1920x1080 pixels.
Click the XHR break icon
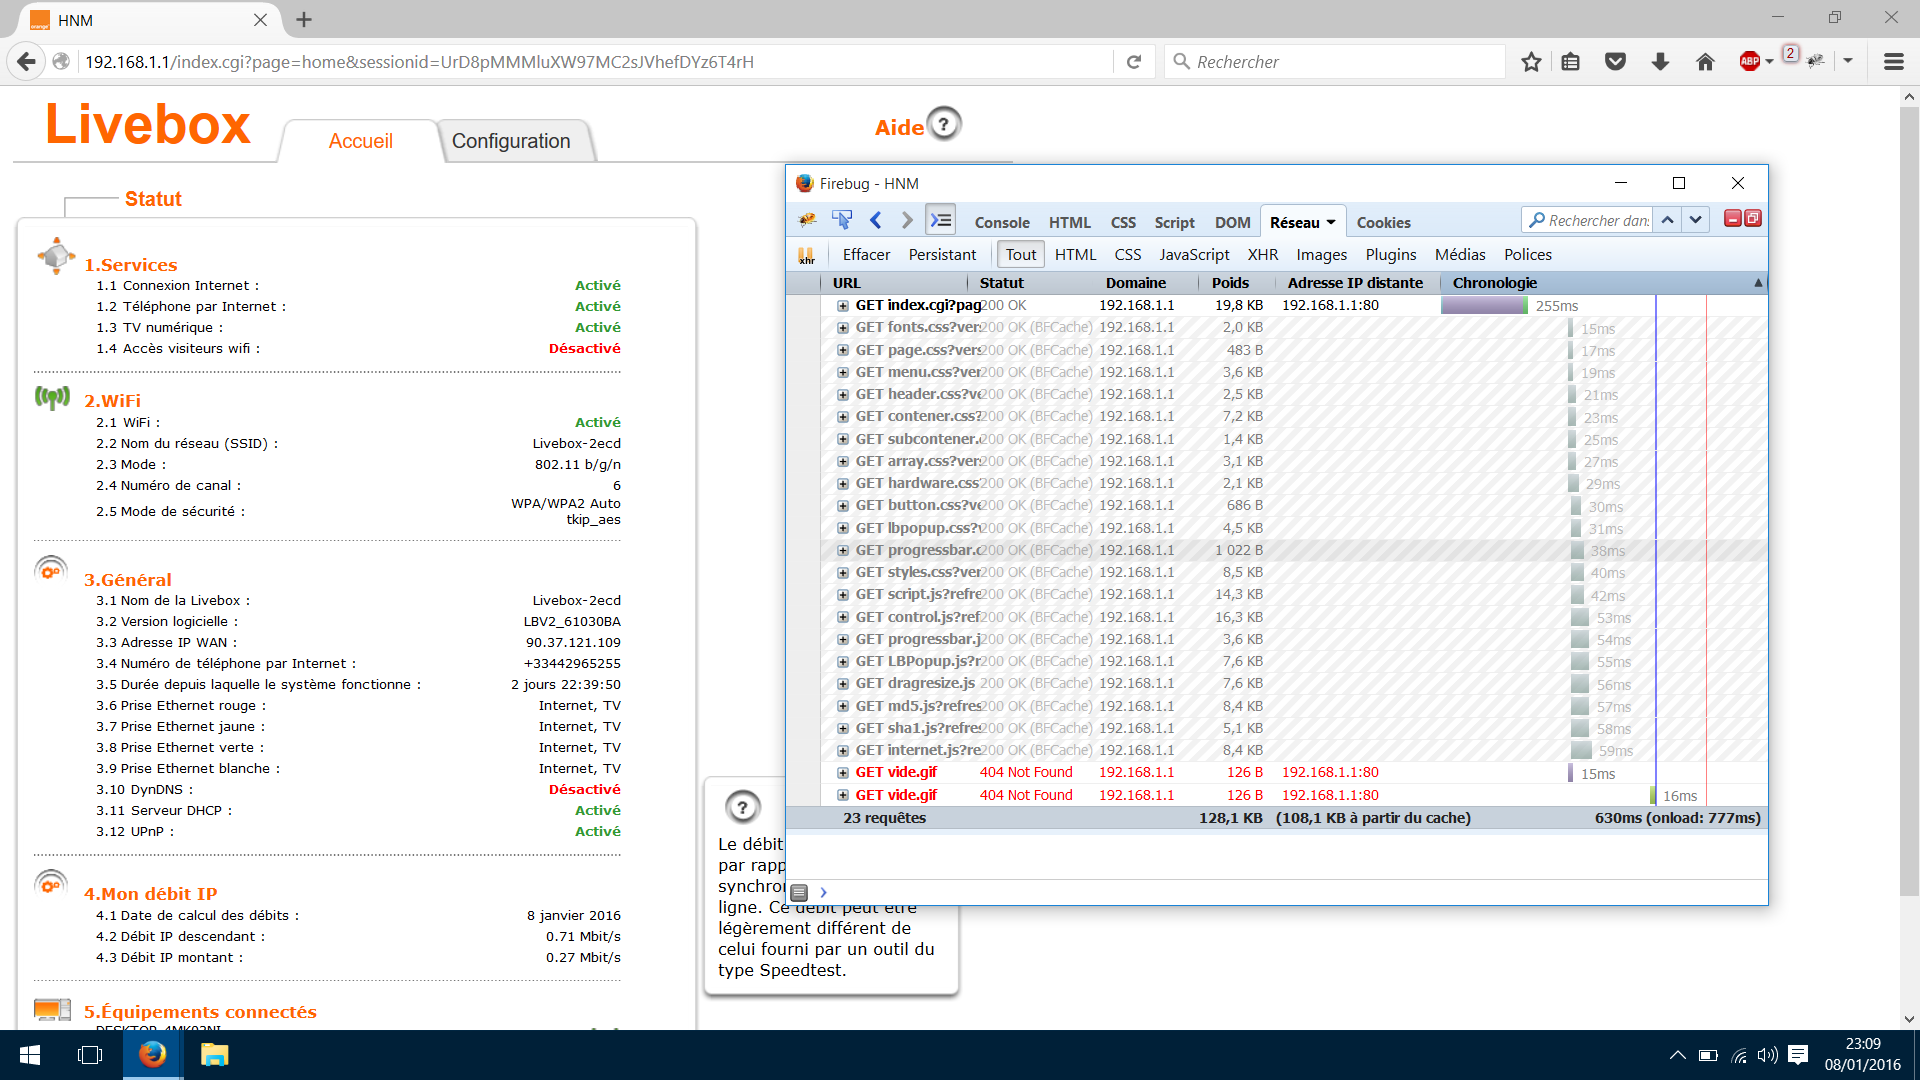pos(806,255)
